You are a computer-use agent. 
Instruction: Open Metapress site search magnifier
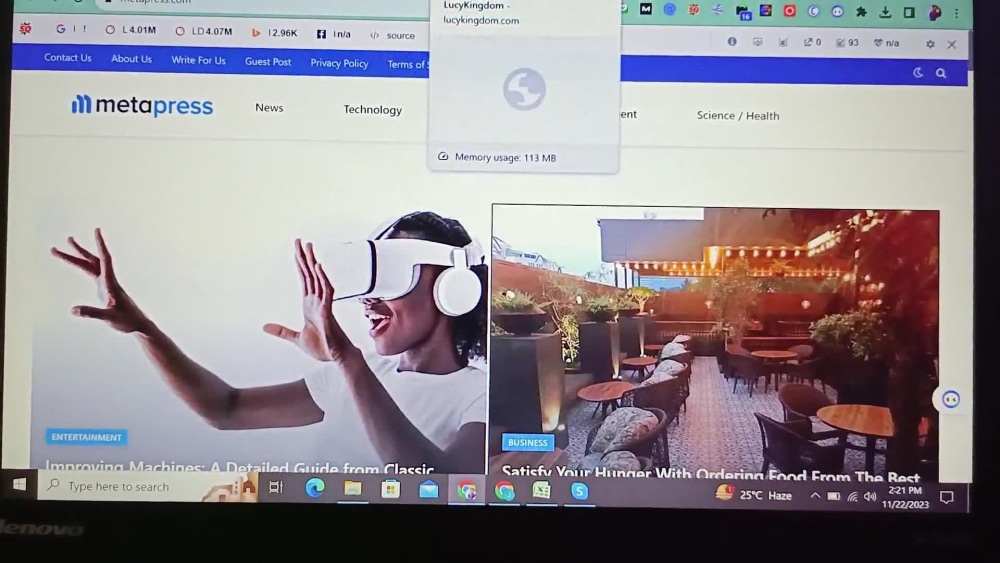tap(941, 73)
